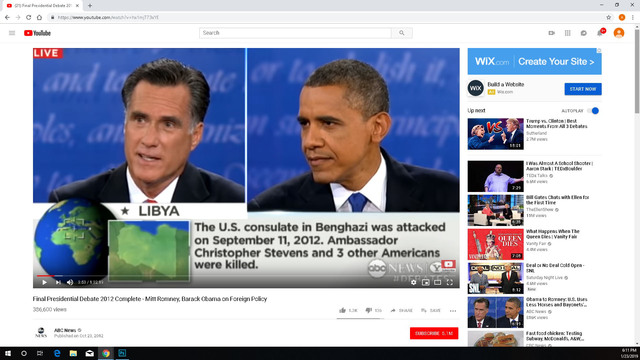Click the Chrome address bar
The height and width of the screenshot is (360, 640).
327,18
